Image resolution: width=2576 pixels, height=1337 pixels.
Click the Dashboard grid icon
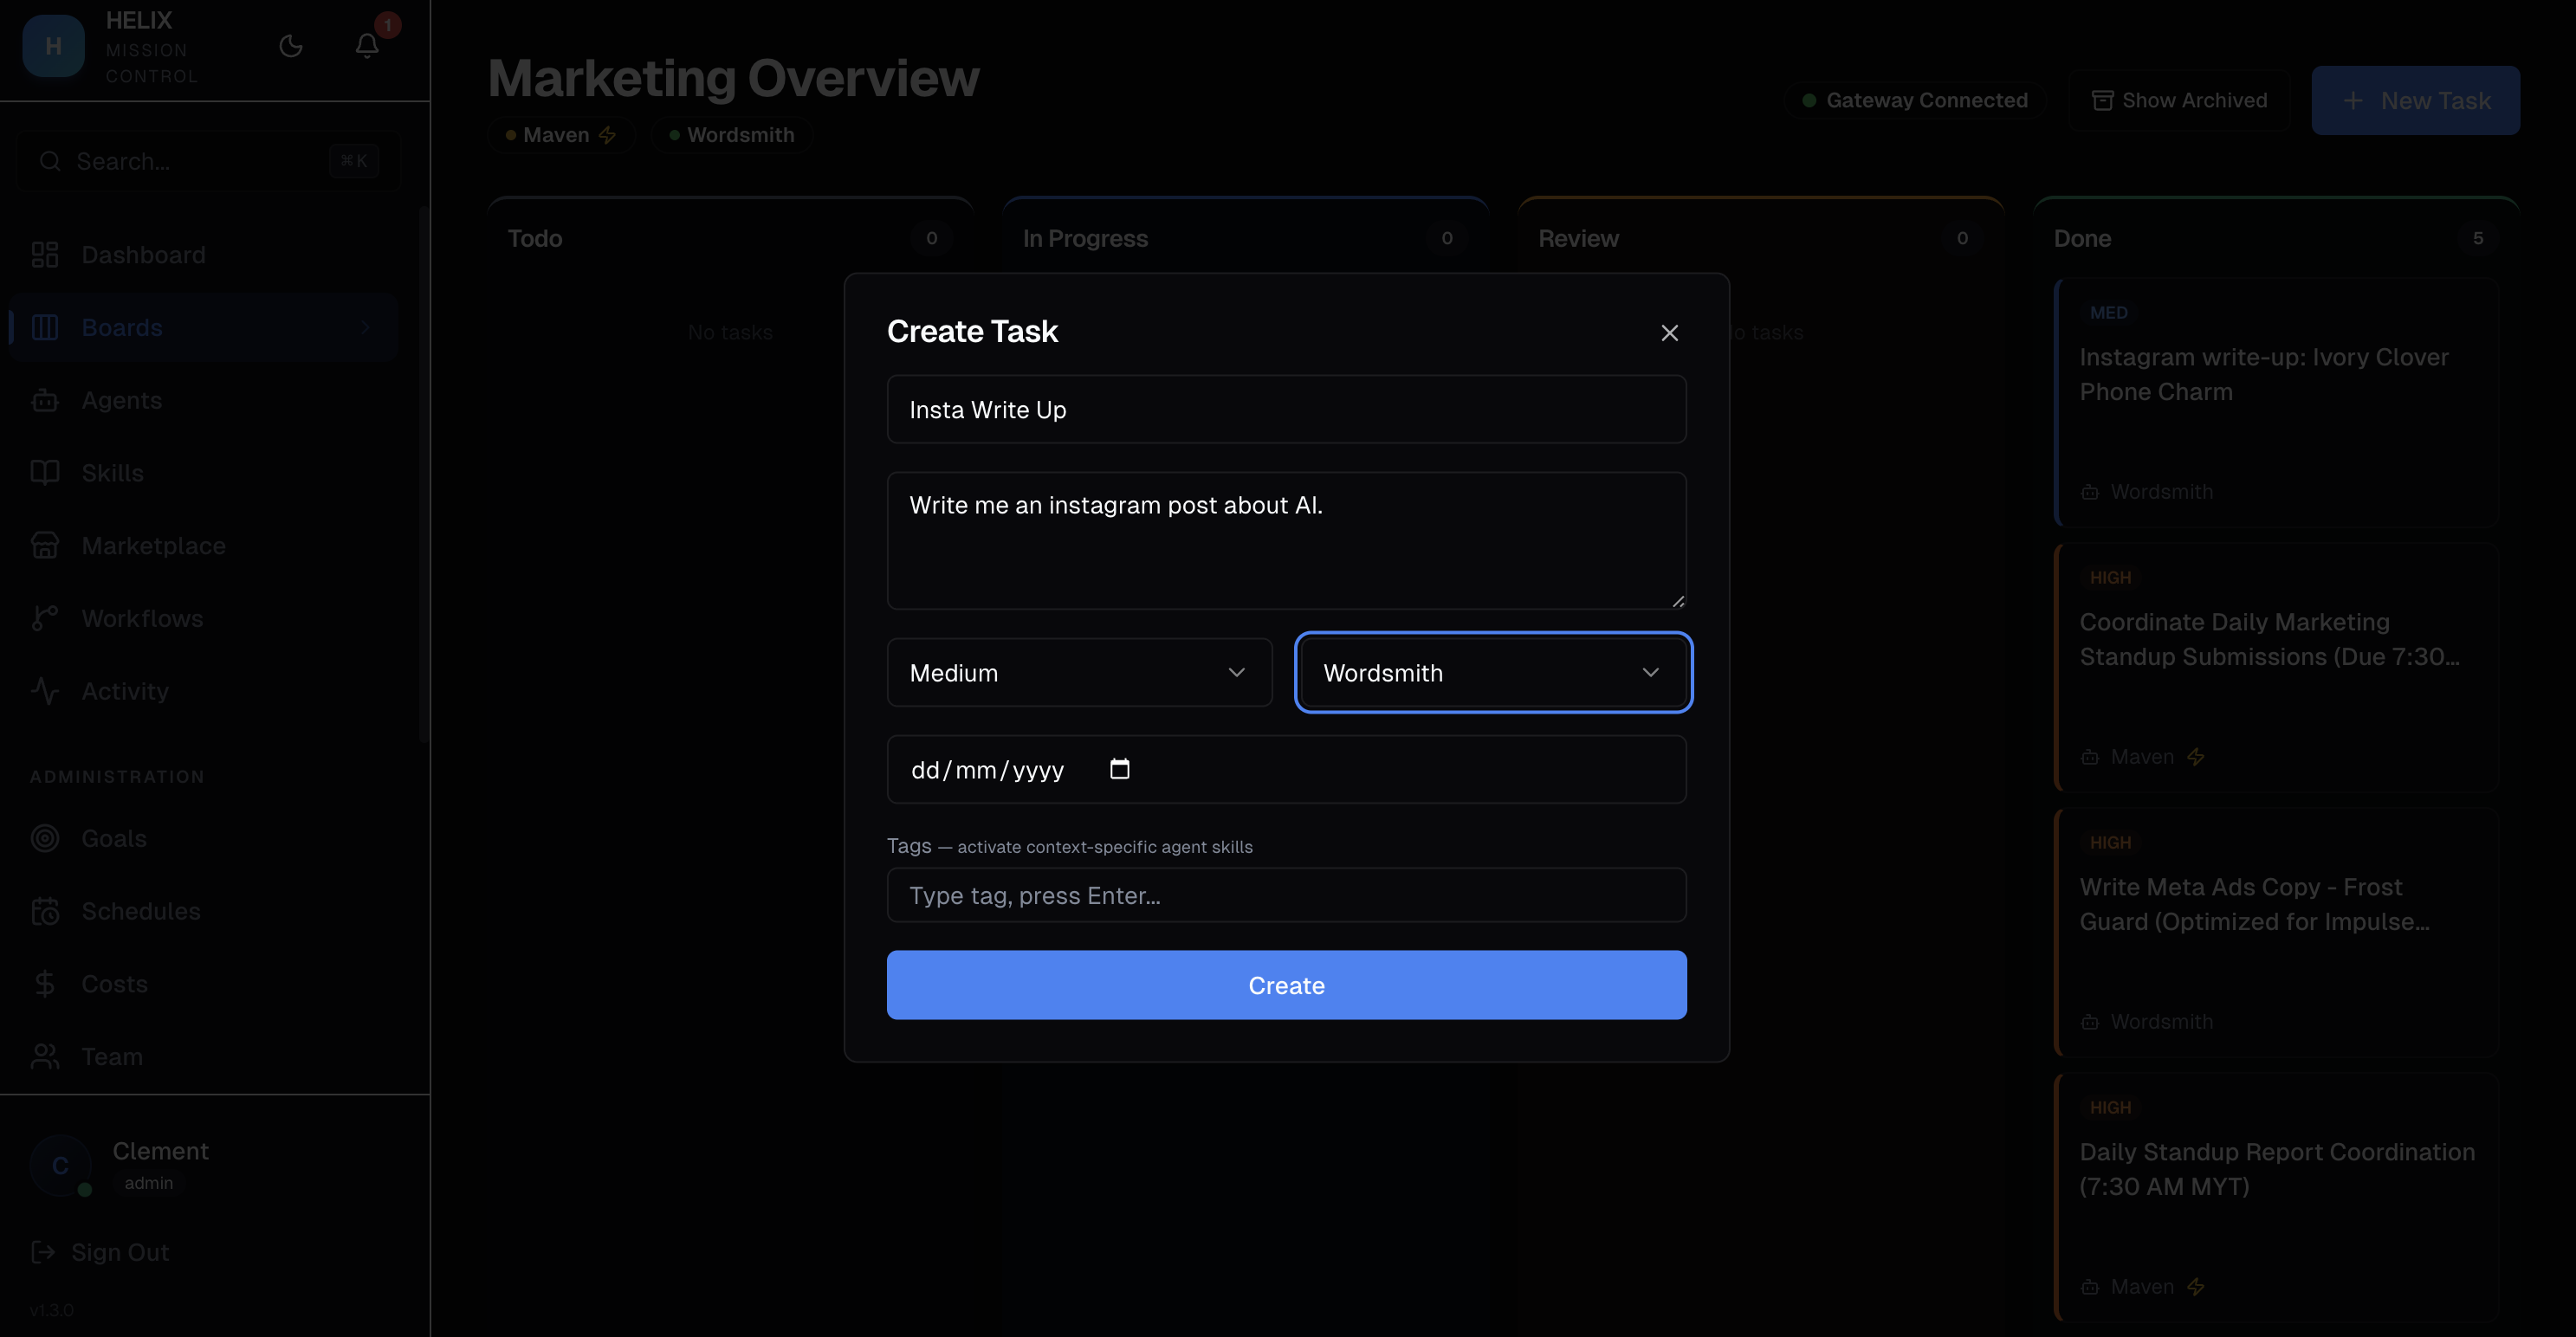click(x=45, y=255)
